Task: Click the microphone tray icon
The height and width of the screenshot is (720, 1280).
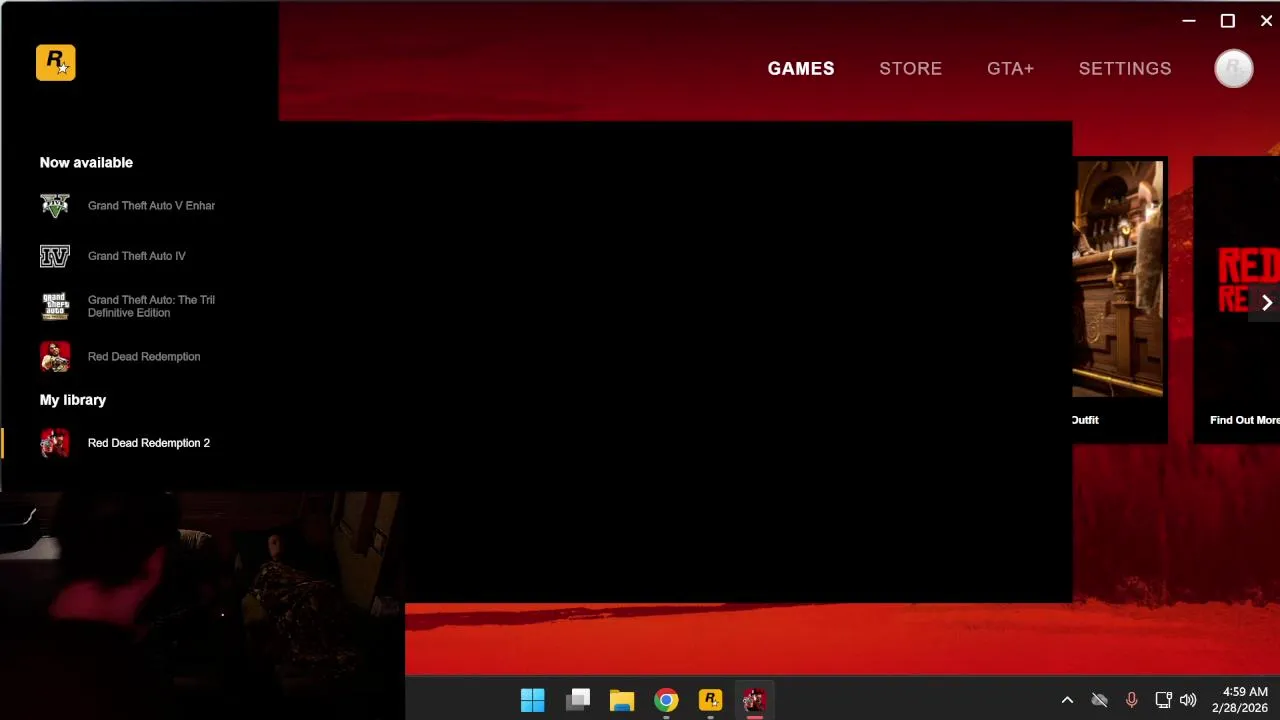Action: [x=1131, y=700]
